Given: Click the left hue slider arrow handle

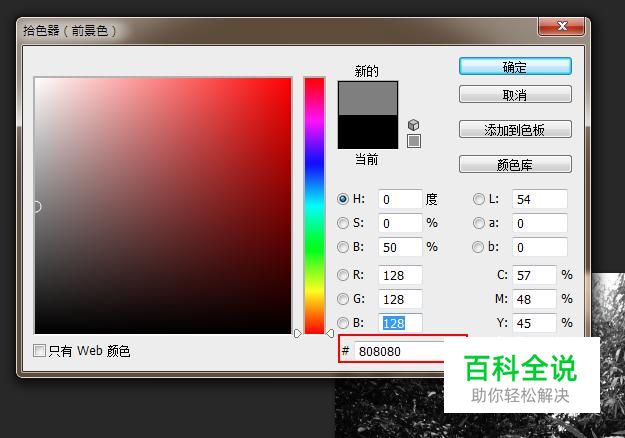Looking at the screenshot, I should (298, 333).
